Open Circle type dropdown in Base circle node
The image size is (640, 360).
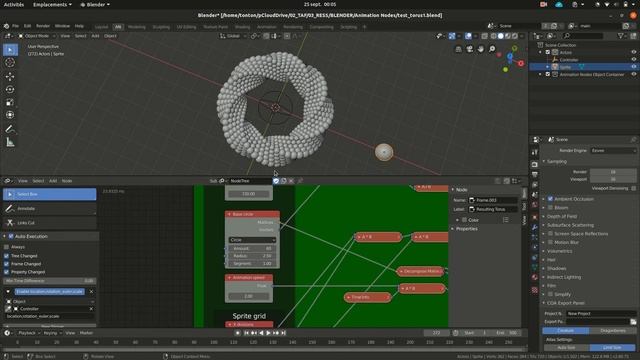tap(252, 240)
